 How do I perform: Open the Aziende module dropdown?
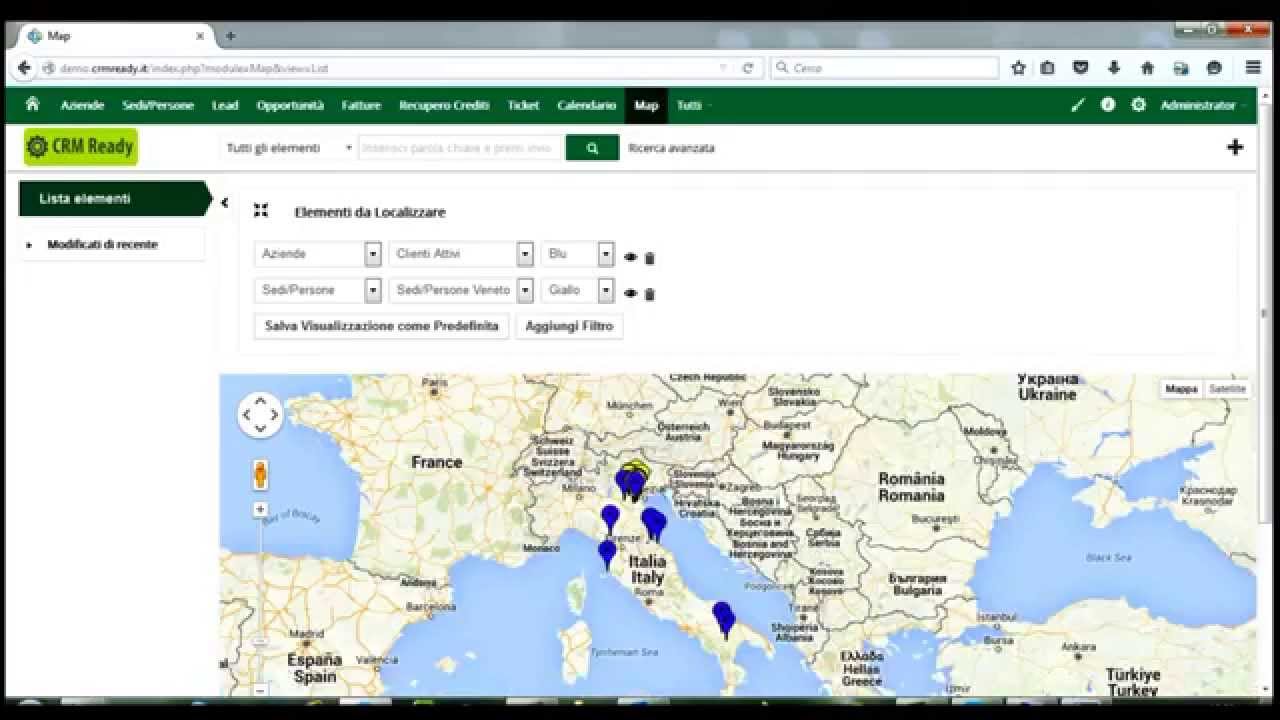coord(318,254)
